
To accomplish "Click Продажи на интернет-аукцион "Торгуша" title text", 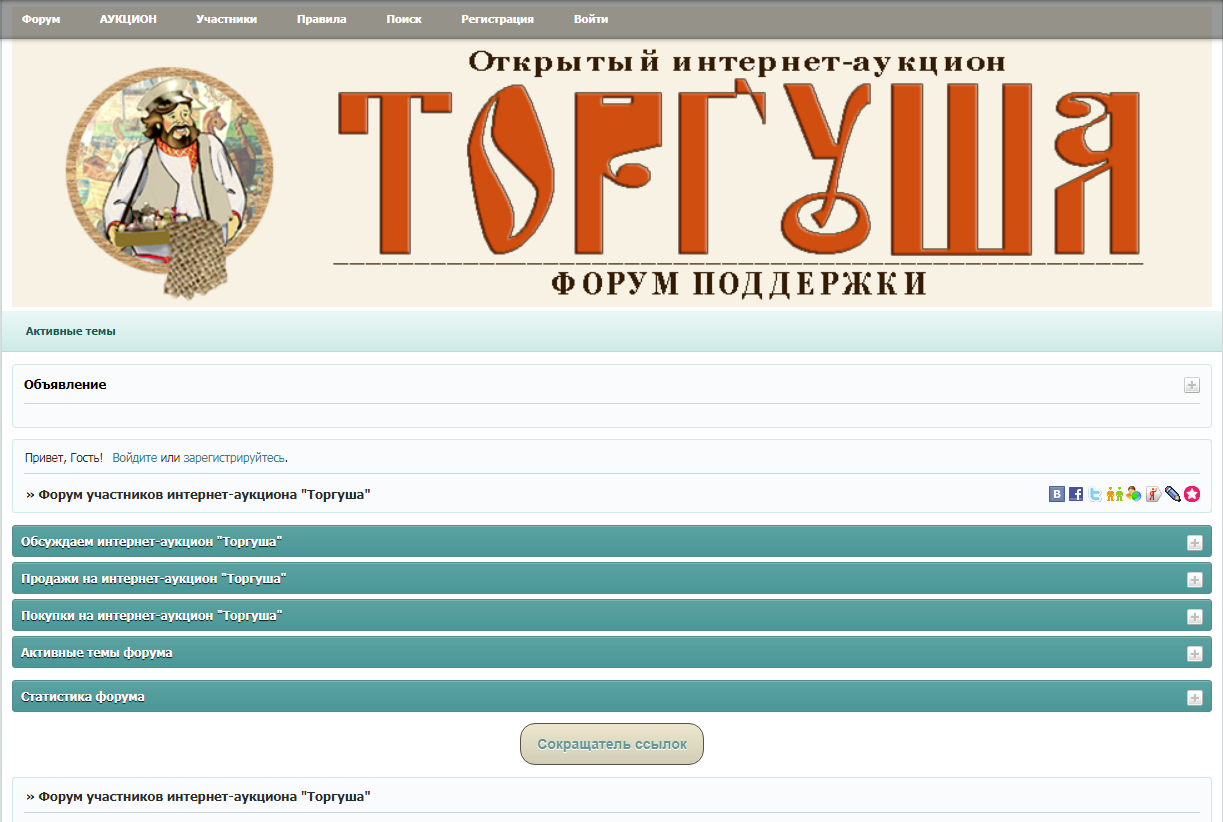I will 154,578.
